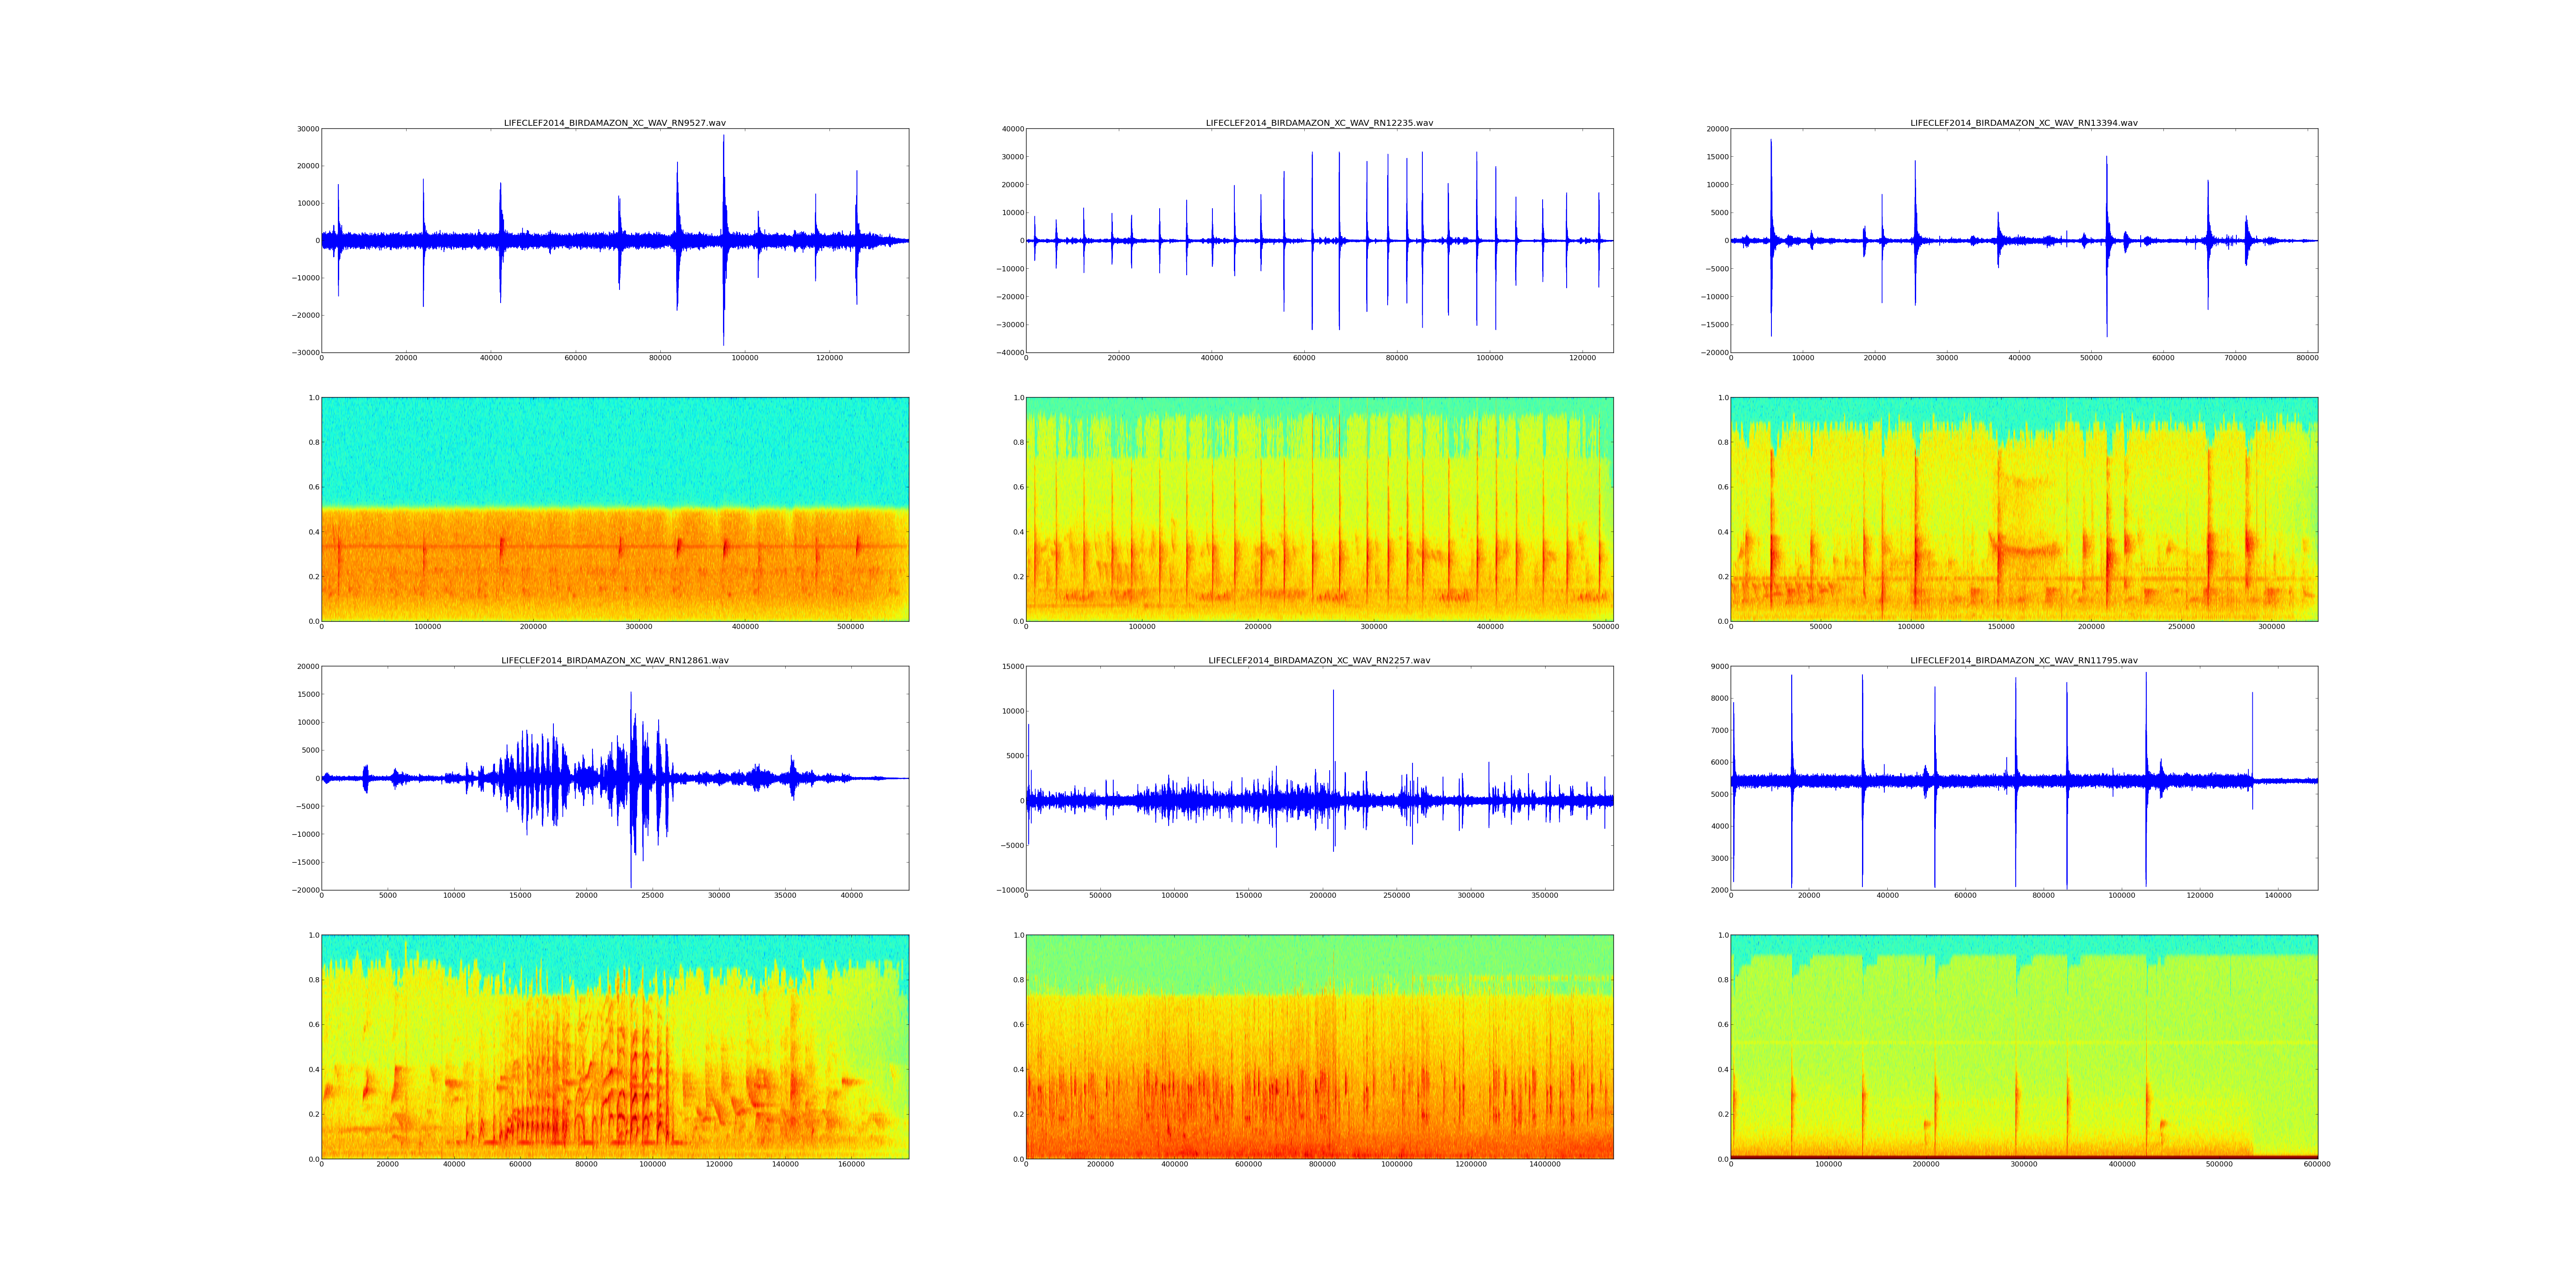Click the RN13394.wav plot title
Screen dimensions: 2576x1288
pos(2023,123)
